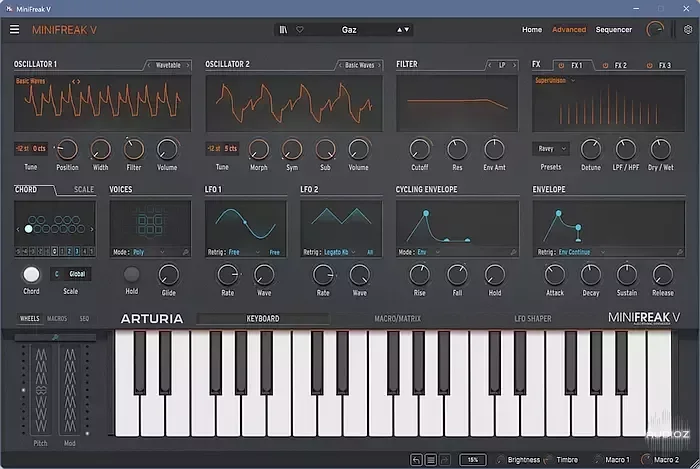Open the hamburger main menu
This screenshot has height=469, width=700.
coord(14,29)
